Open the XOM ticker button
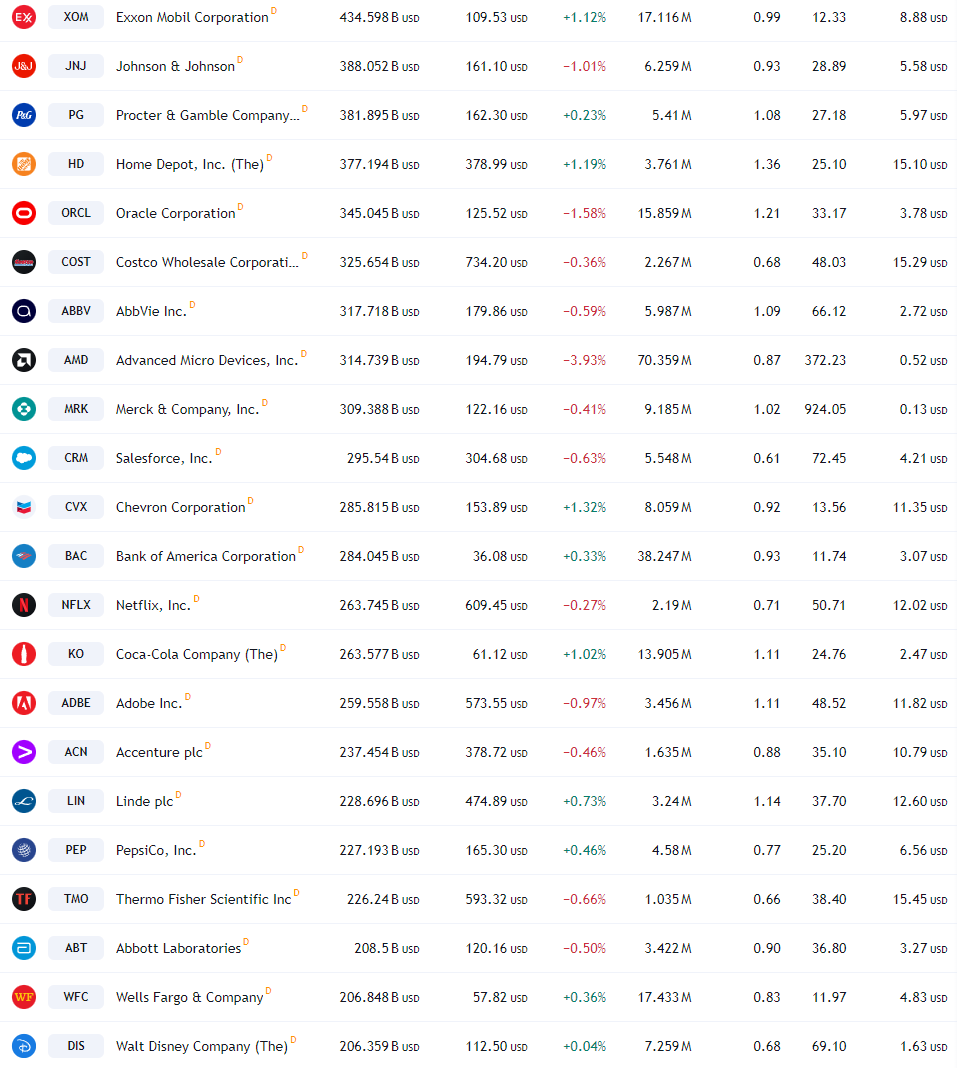Viewport: 957px width, 1068px height. click(76, 17)
